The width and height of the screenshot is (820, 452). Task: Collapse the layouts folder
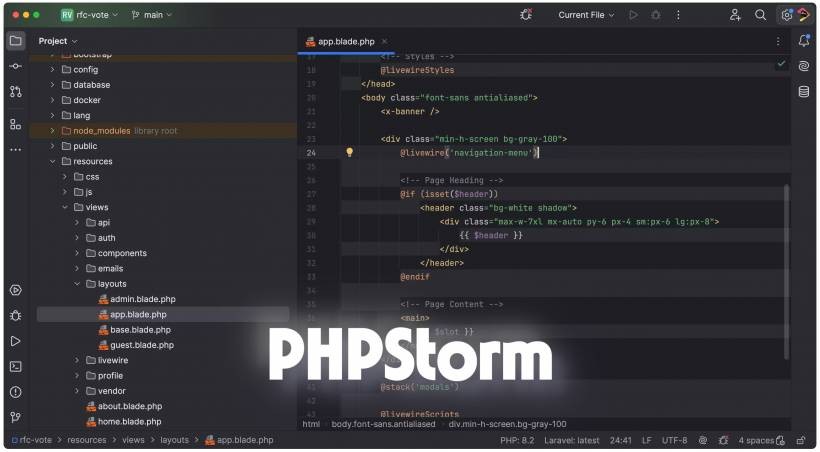(x=77, y=284)
